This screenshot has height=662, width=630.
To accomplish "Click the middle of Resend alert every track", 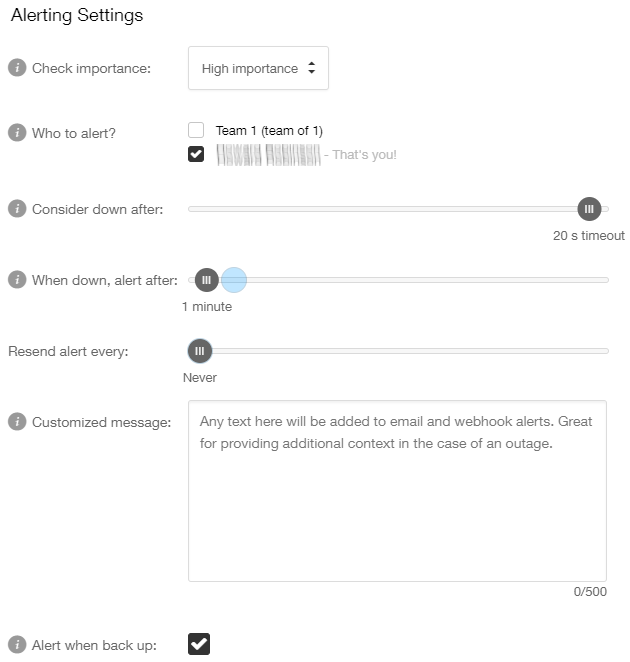I will (x=398, y=351).
